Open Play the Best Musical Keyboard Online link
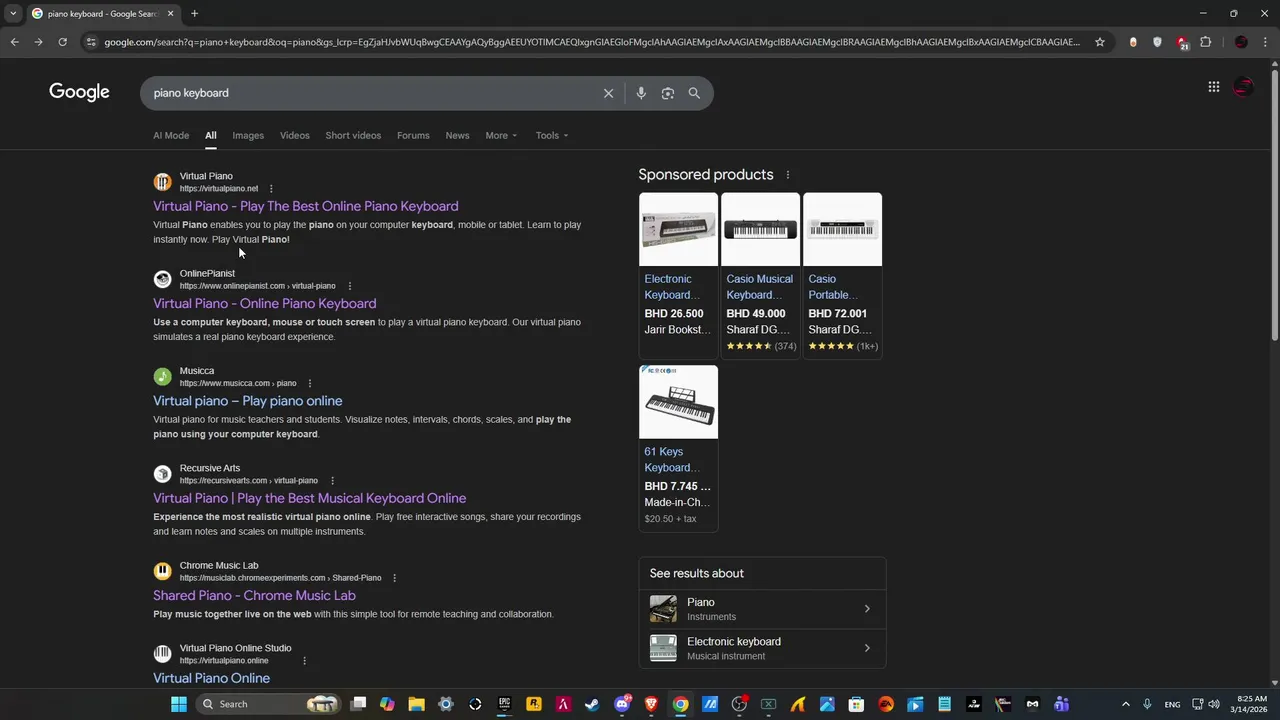Screen dimensions: 1280x720 point(310,498)
